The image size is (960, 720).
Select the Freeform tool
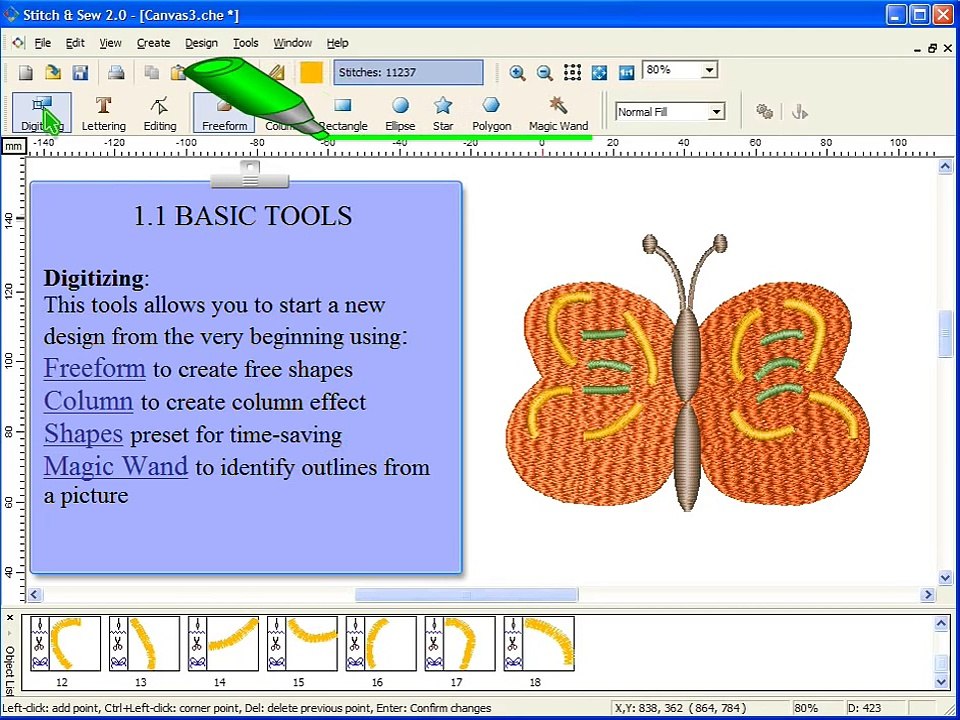[x=224, y=113]
